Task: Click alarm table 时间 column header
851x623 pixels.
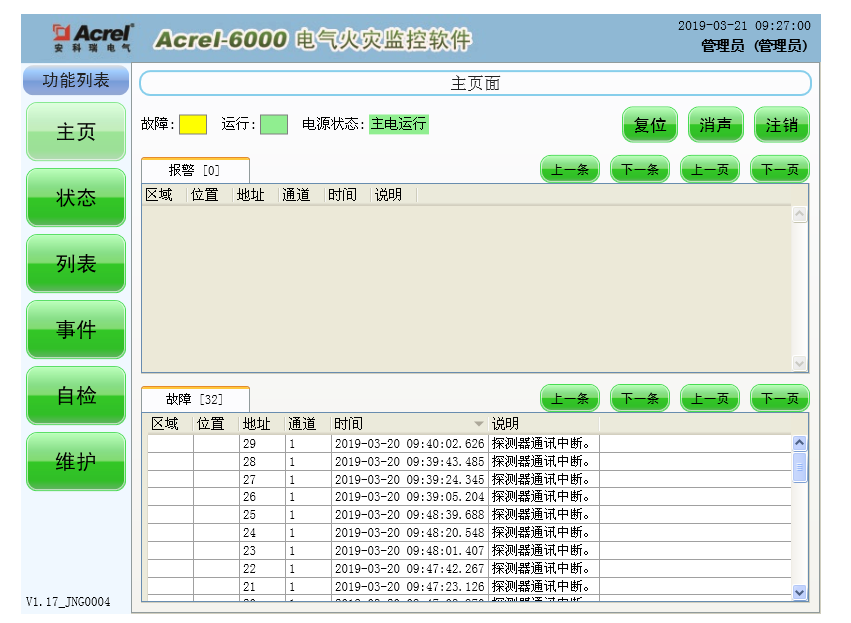Action: tap(347, 194)
